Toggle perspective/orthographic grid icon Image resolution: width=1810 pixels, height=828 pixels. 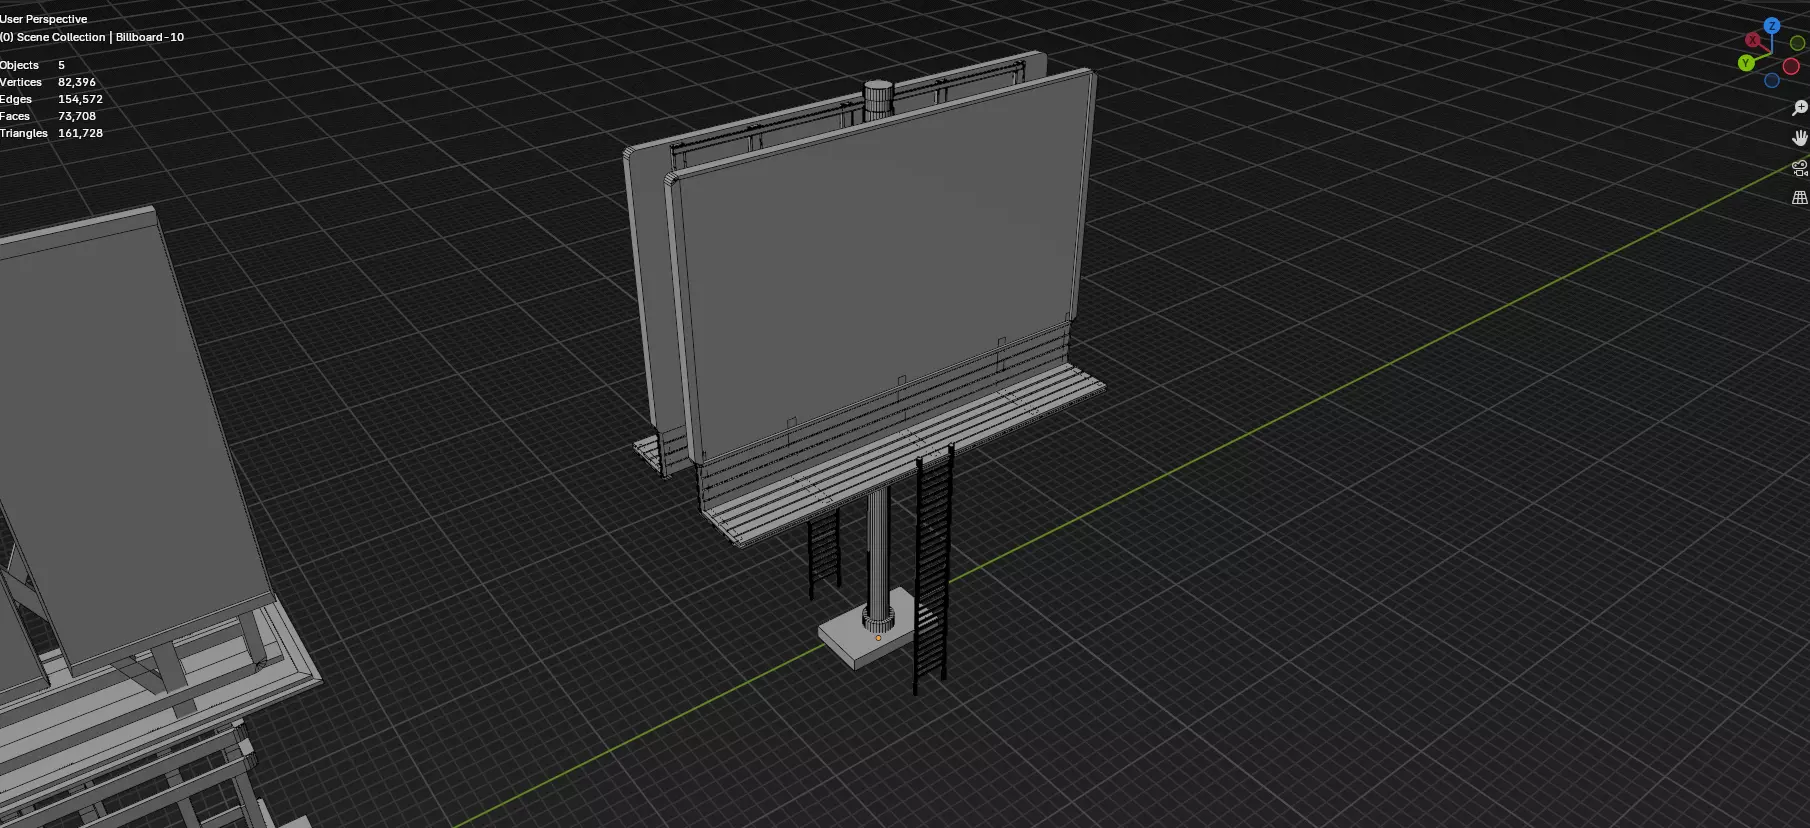[x=1800, y=198]
